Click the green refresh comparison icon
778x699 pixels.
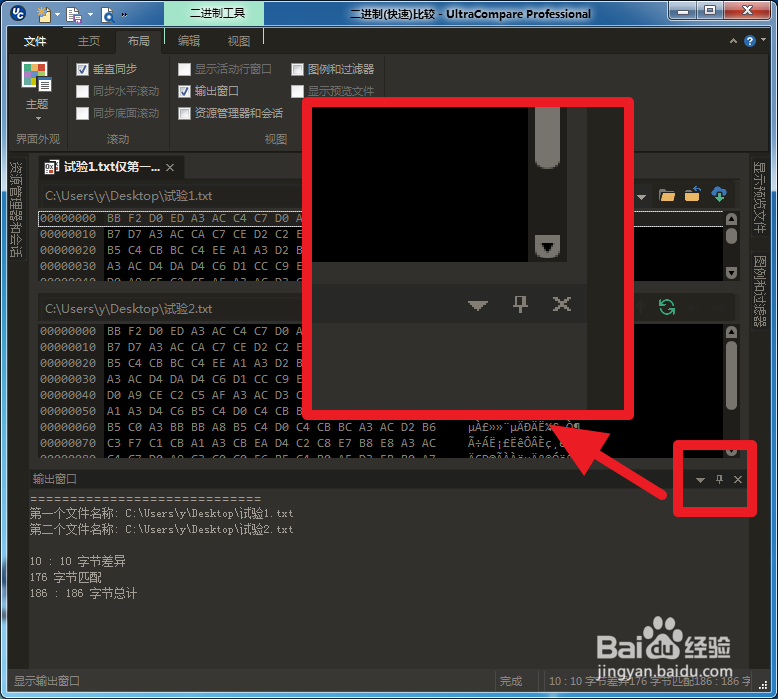(666, 307)
